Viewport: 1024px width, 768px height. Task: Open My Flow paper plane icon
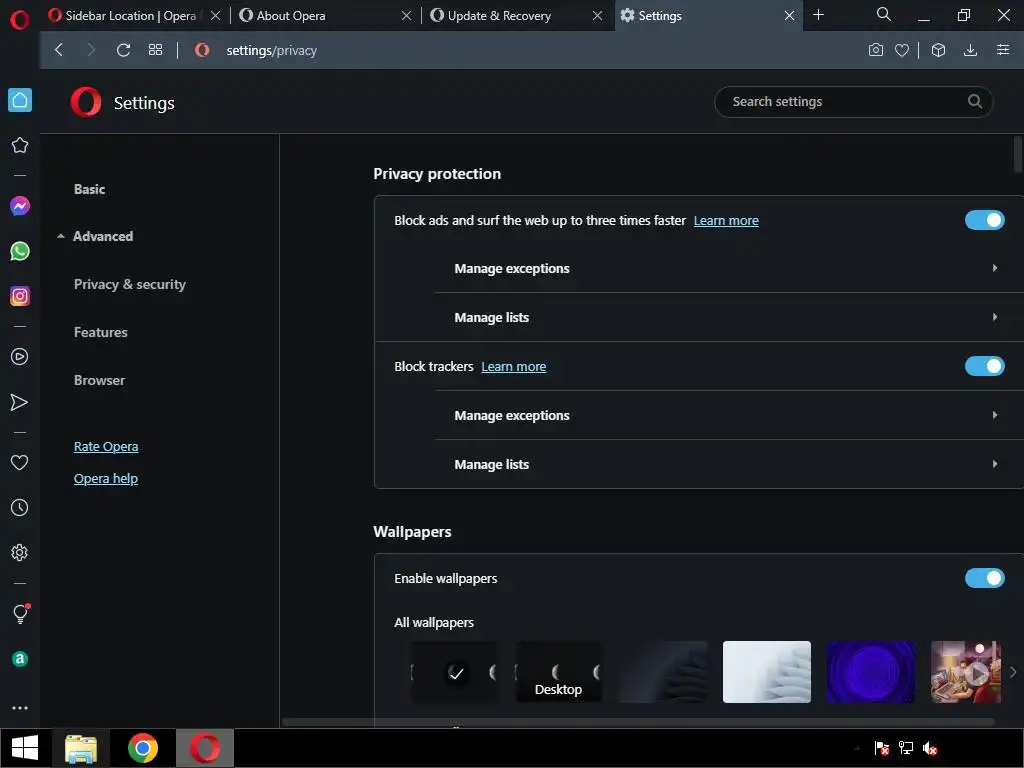pos(20,402)
